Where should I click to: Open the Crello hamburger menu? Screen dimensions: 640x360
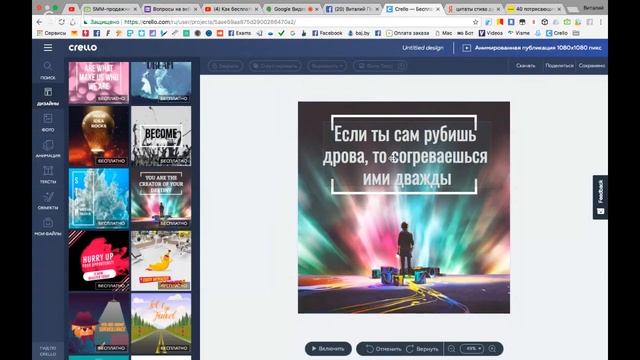(48, 48)
